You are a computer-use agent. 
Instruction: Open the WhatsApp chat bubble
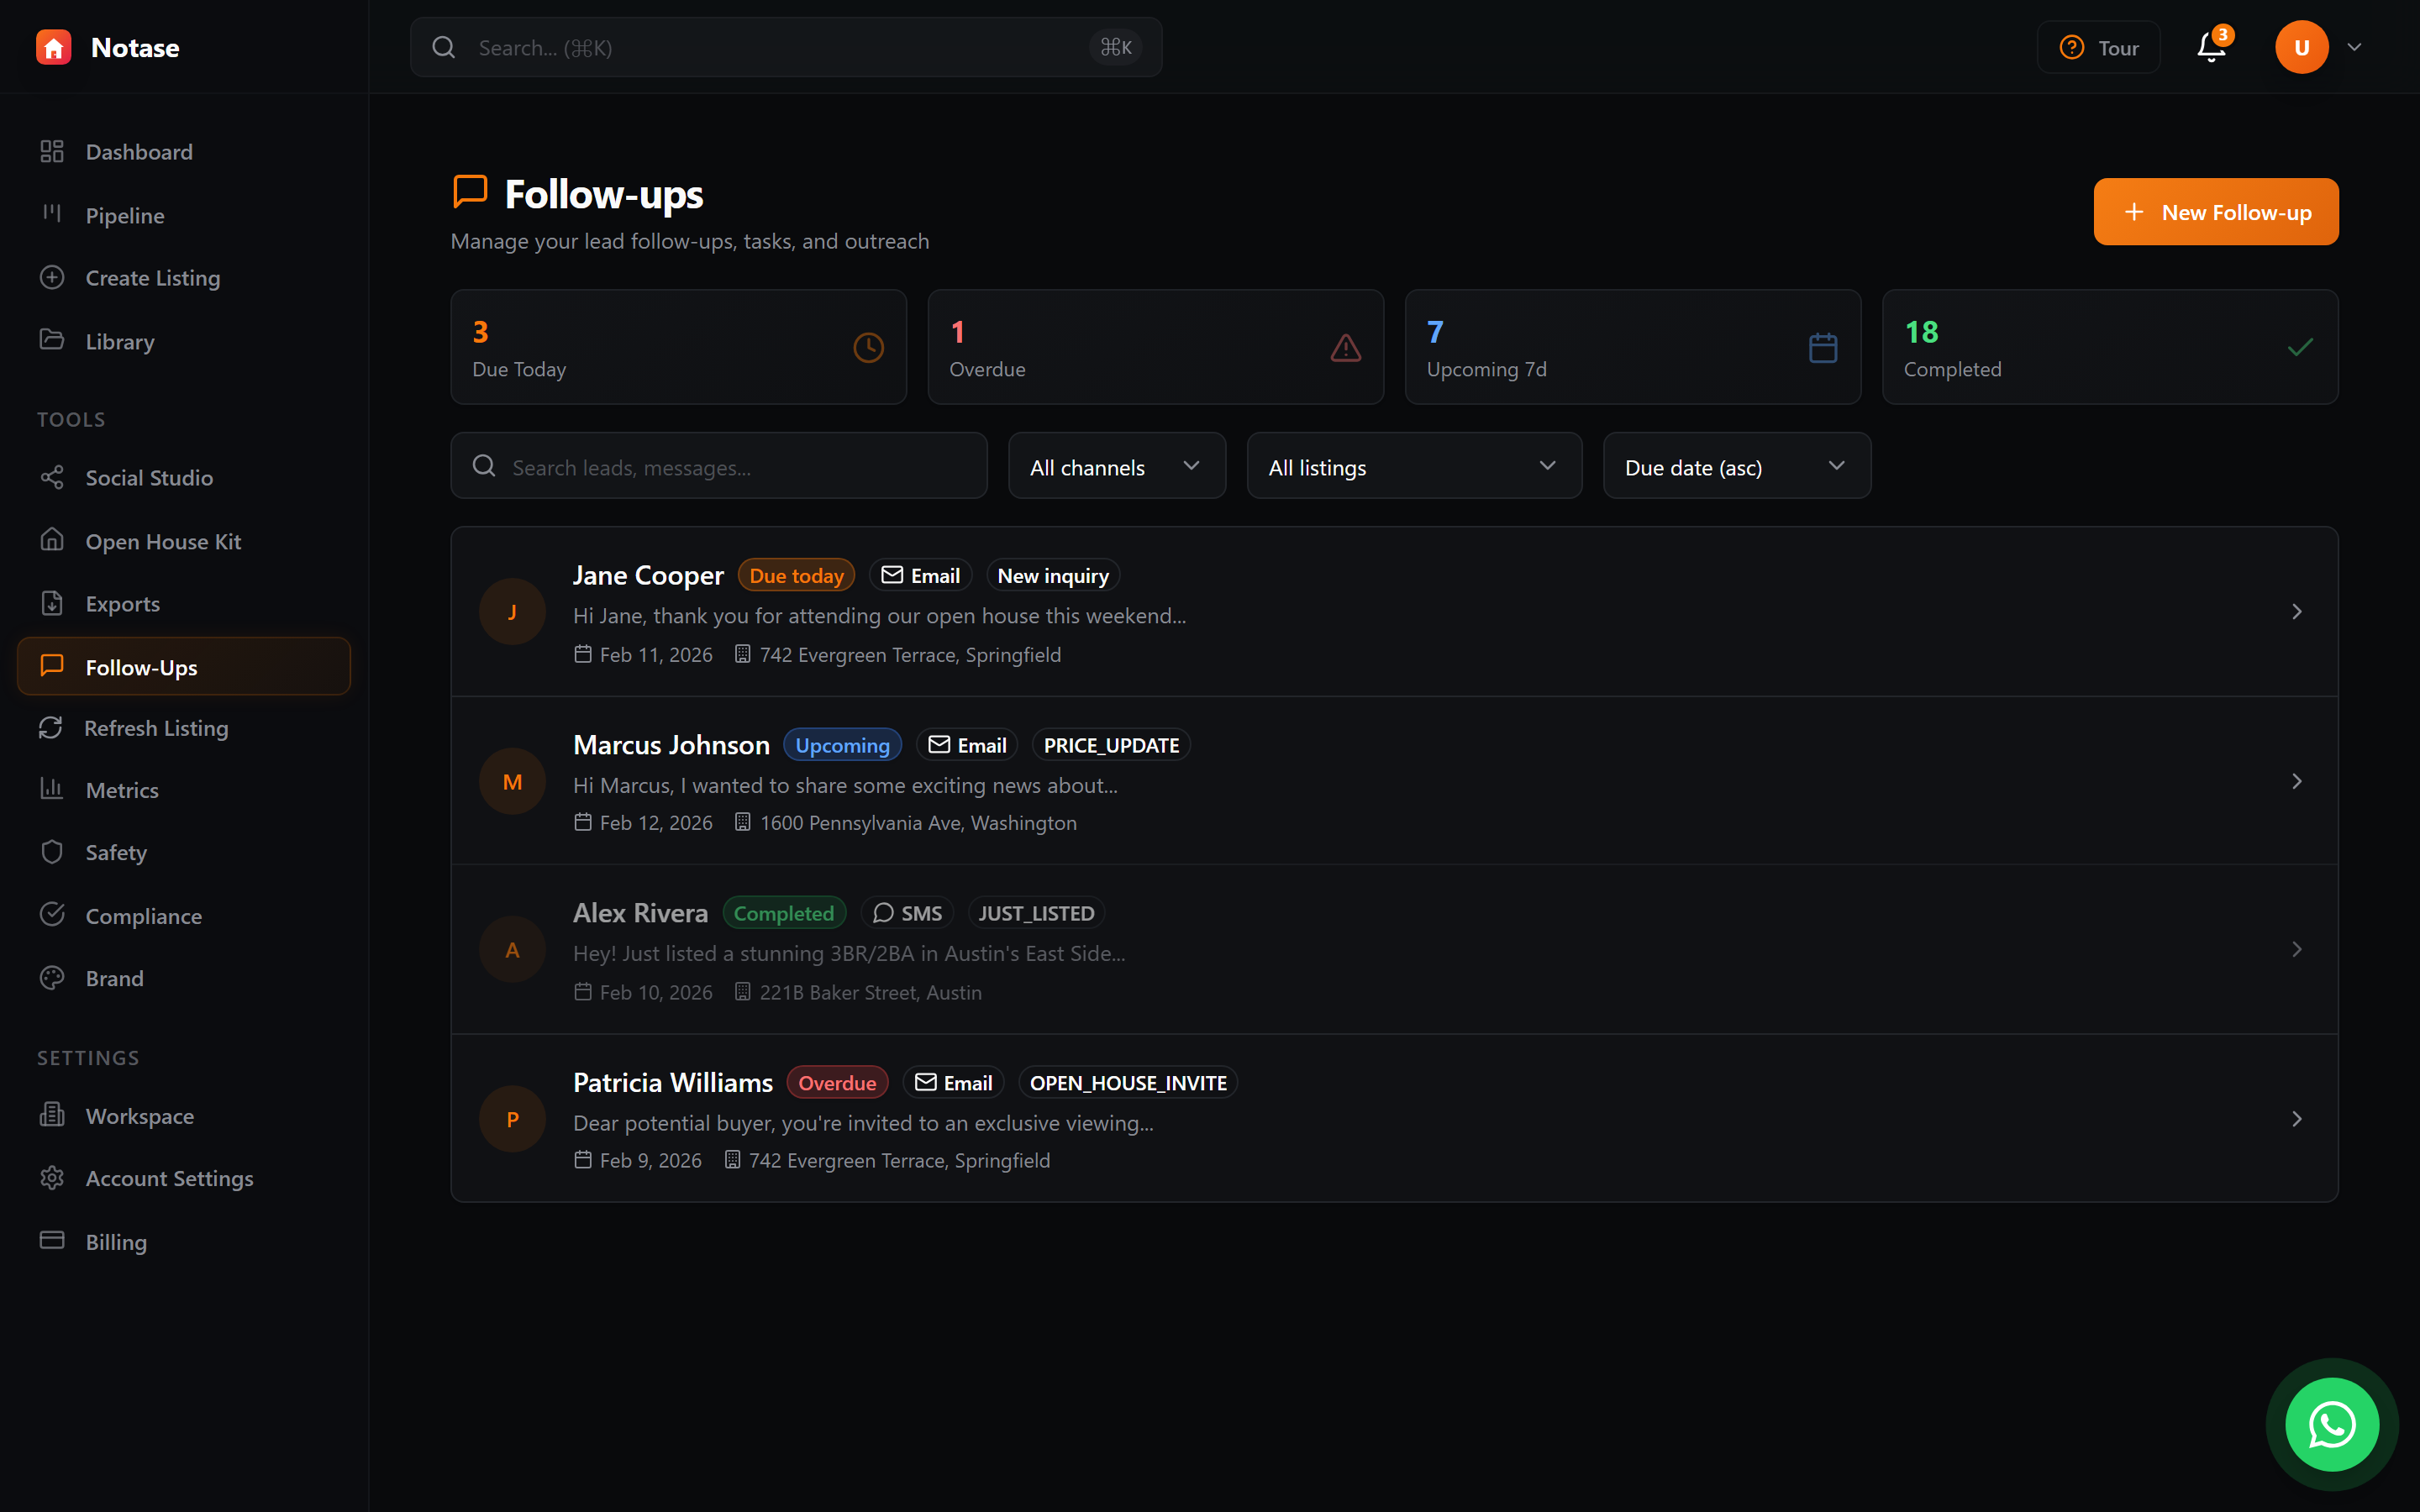(2331, 1425)
